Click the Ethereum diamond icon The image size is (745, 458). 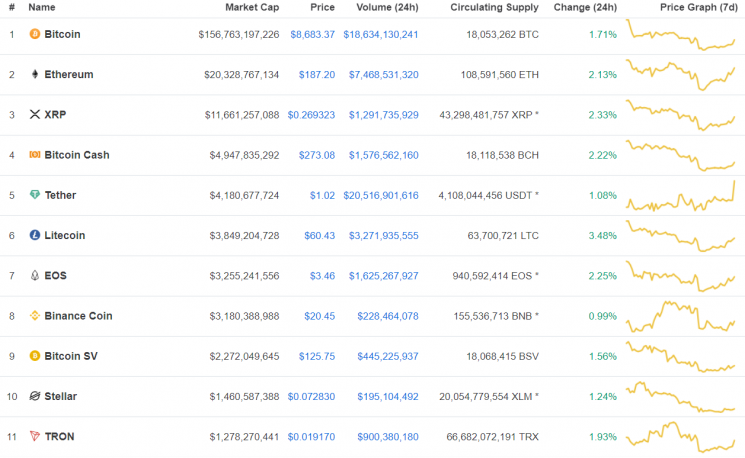35,74
